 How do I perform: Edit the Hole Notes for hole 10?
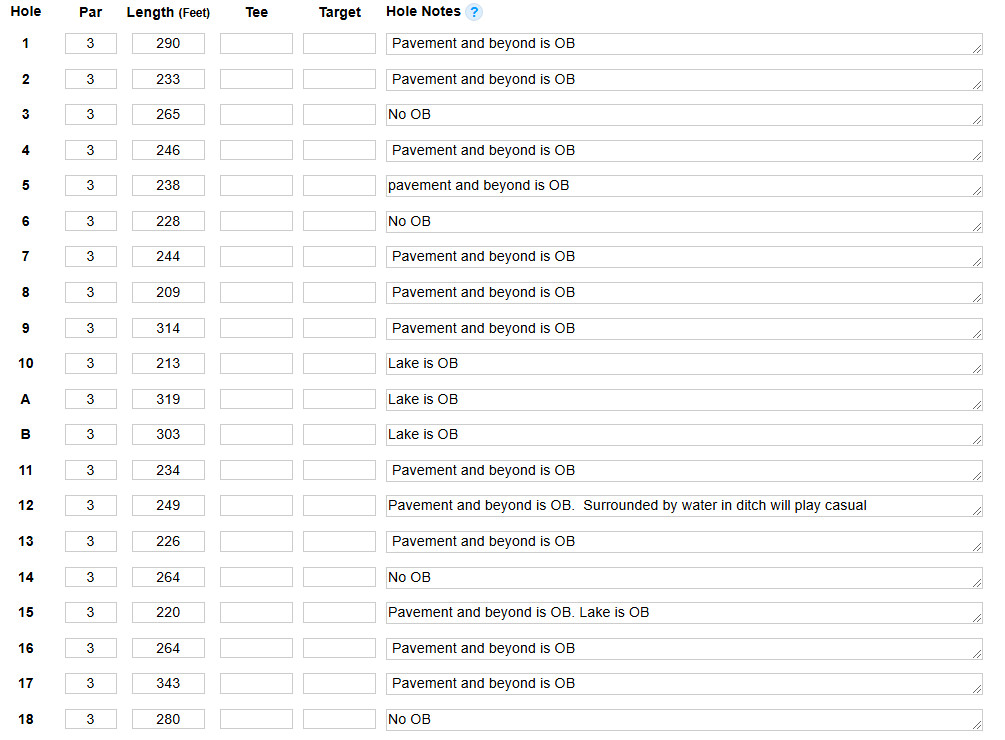point(684,364)
